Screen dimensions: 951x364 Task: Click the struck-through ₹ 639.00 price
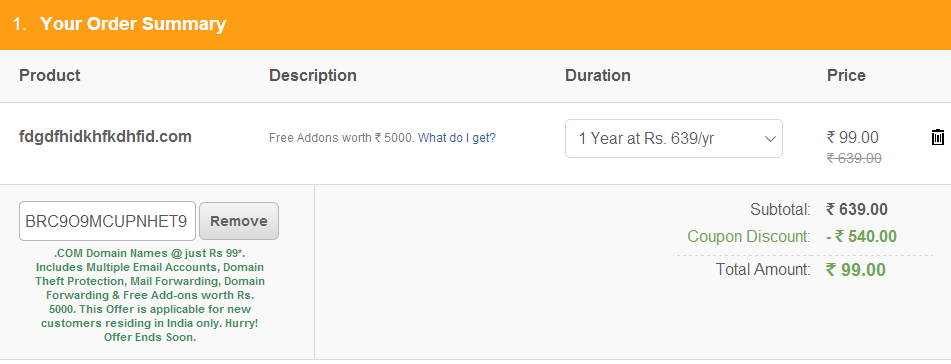[854, 158]
